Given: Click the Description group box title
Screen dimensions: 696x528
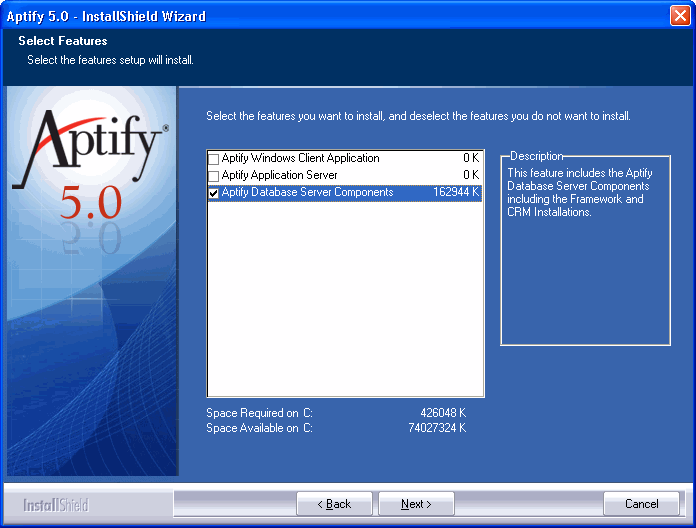Looking at the screenshot, I should click(536, 156).
